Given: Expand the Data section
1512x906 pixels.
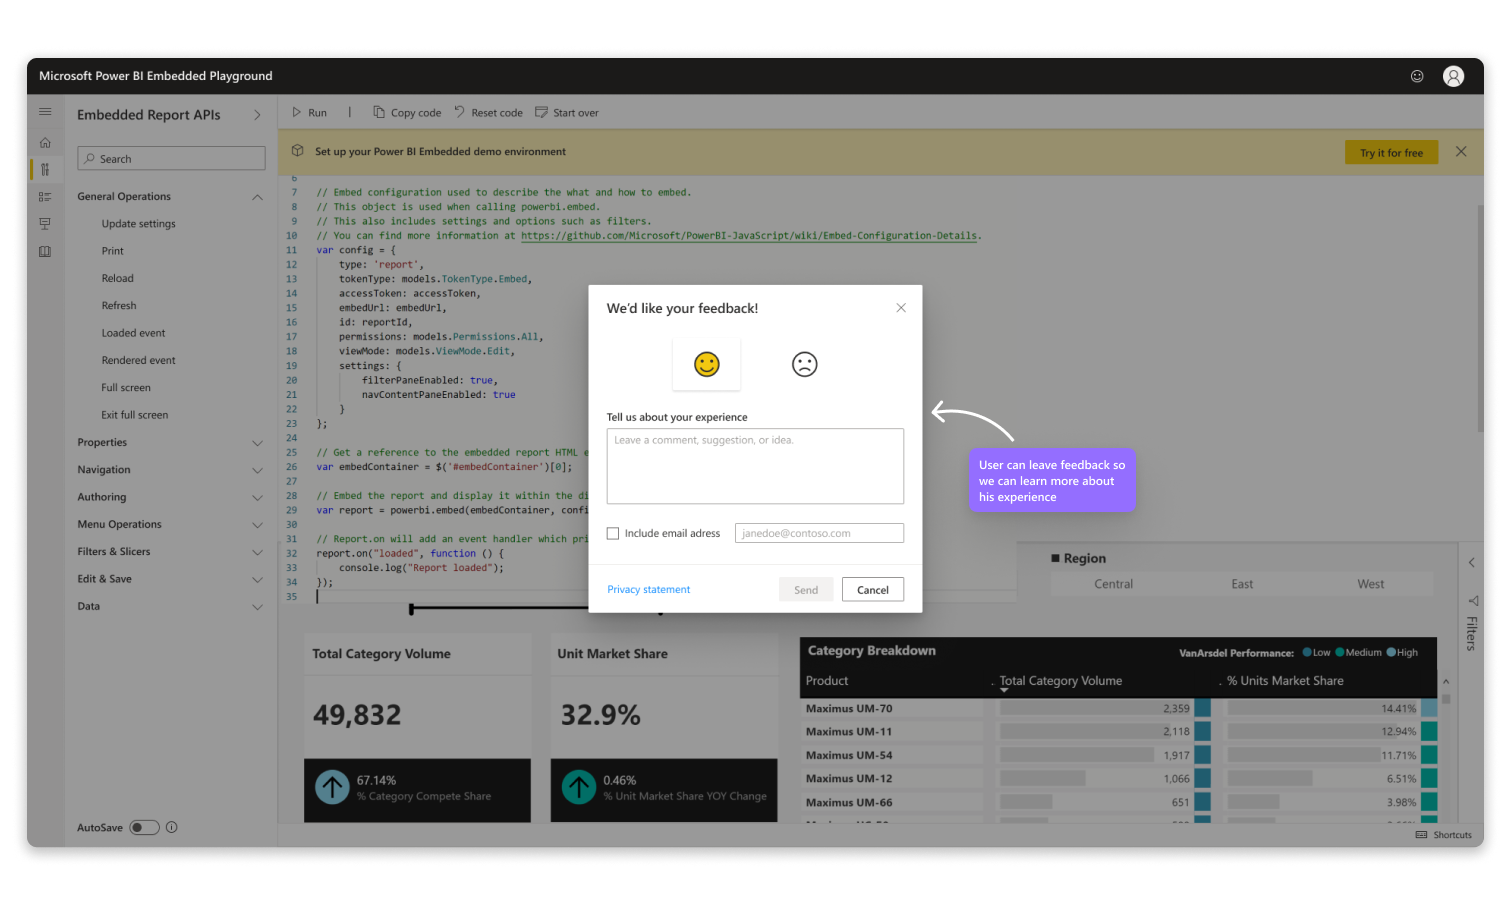Looking at the screenshot, I should (x=257, y=607).
